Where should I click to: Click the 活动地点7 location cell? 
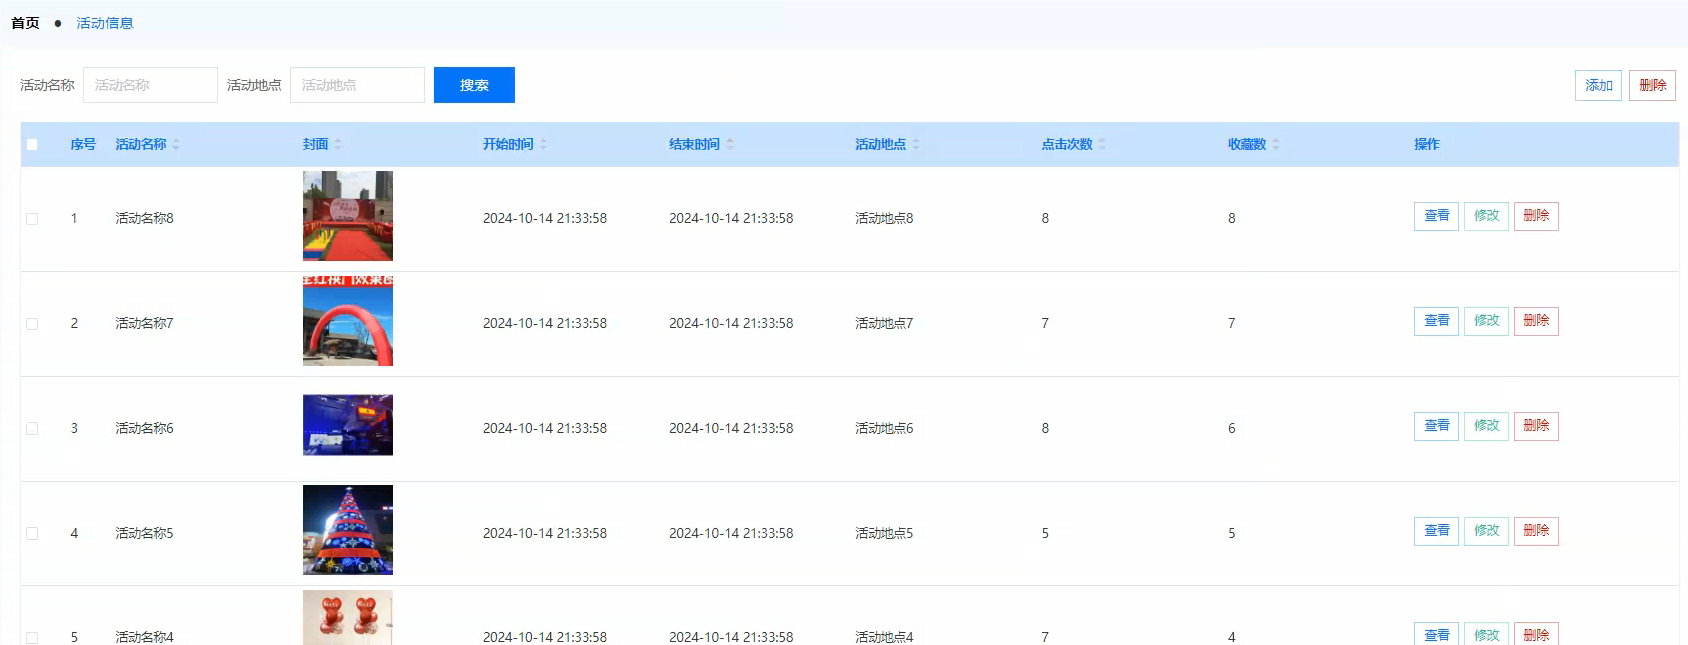click(x=884, y=323)
